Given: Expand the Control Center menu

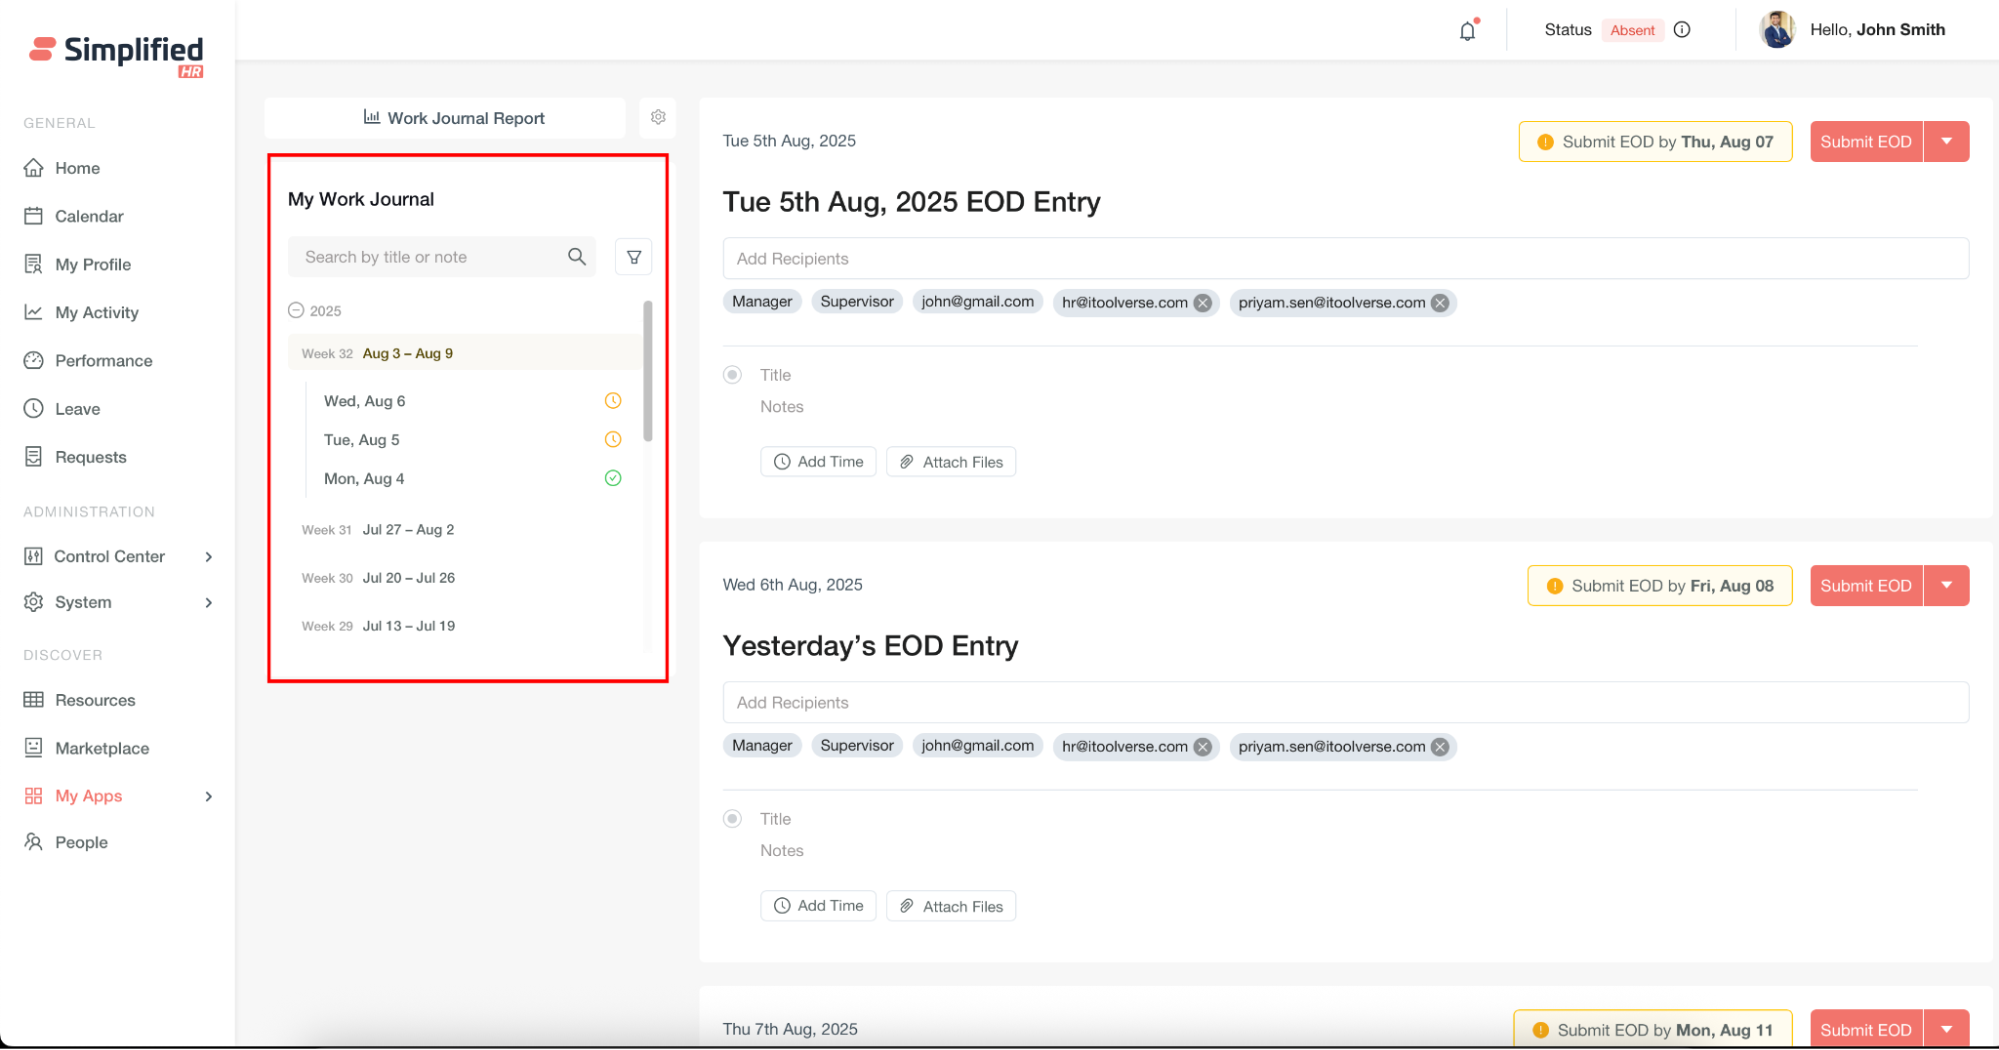Looking at the screenshot, I should [208, 557].
